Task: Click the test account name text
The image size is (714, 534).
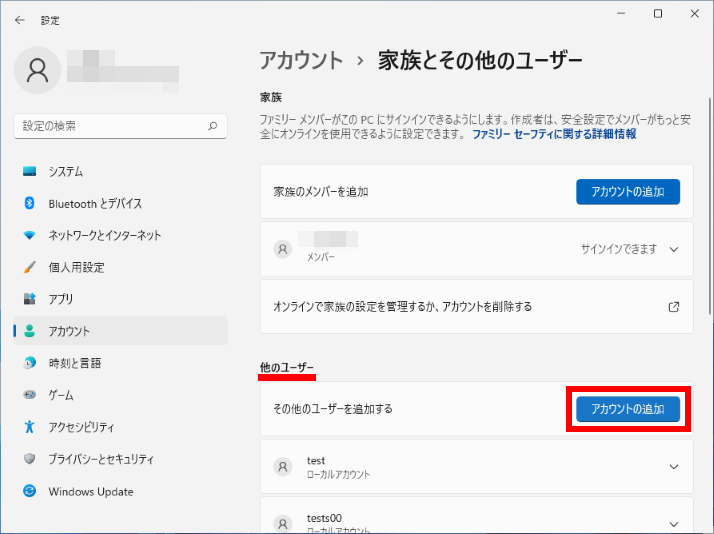Action: pos(316,461)
